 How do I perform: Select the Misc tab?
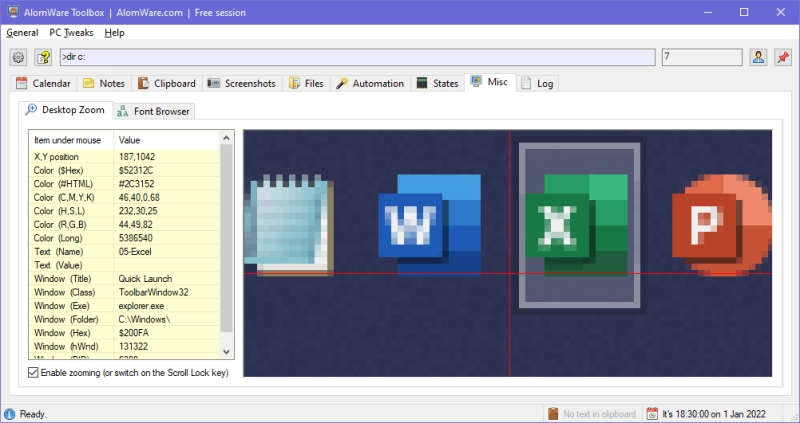[x=490, y=82]
